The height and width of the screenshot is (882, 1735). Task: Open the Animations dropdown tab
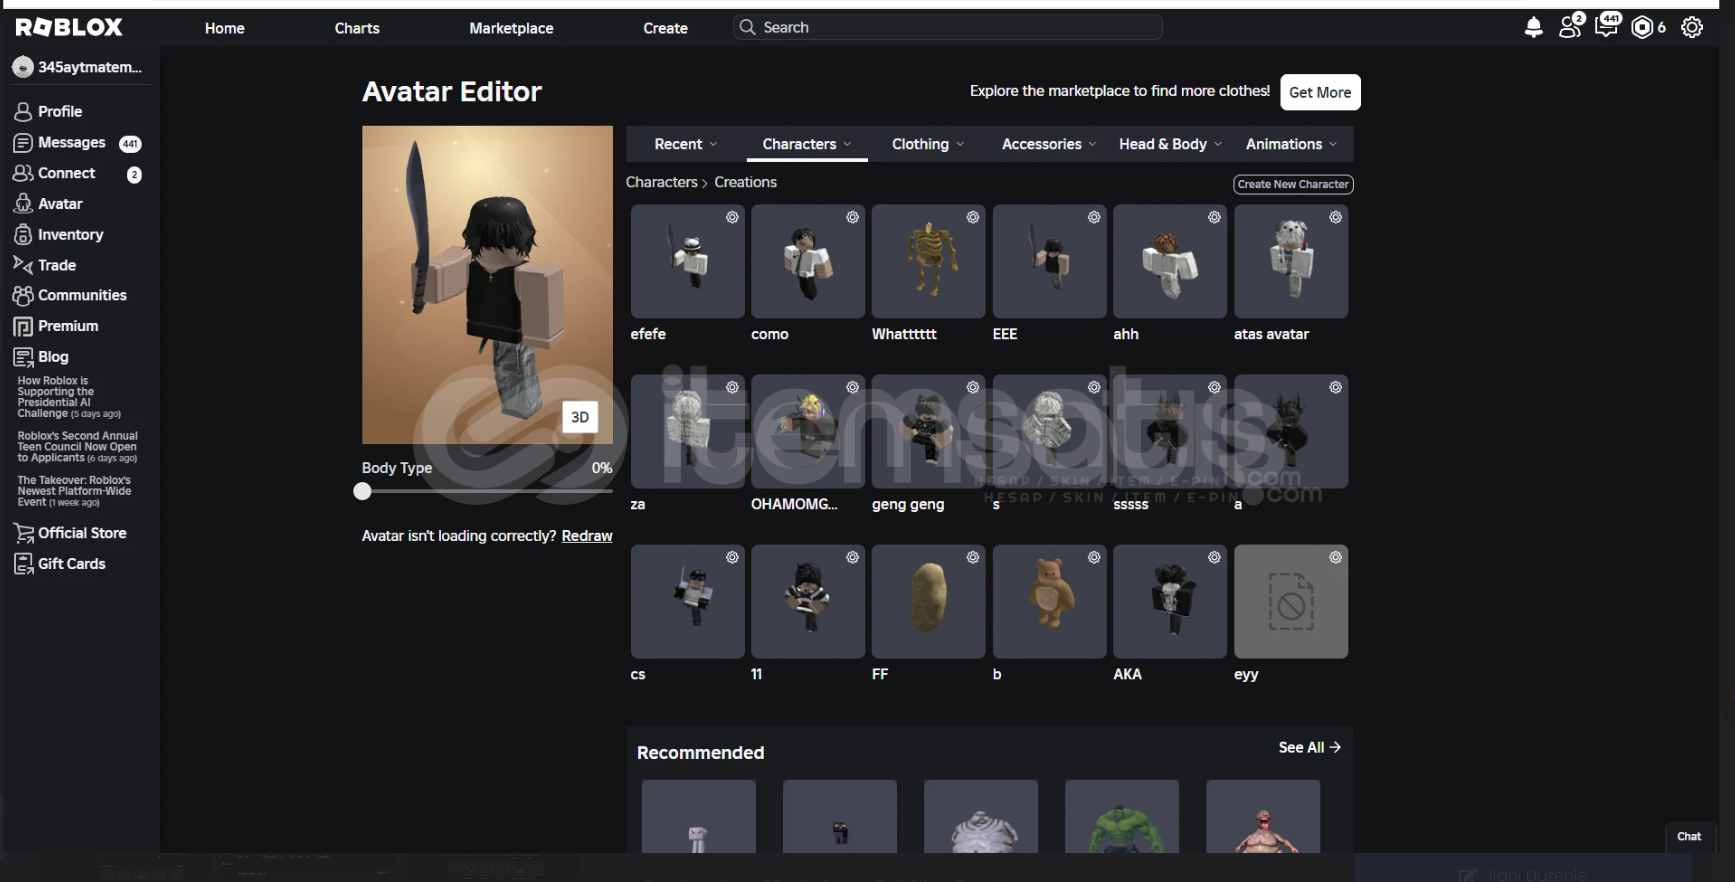click(x=1290, y=144)
